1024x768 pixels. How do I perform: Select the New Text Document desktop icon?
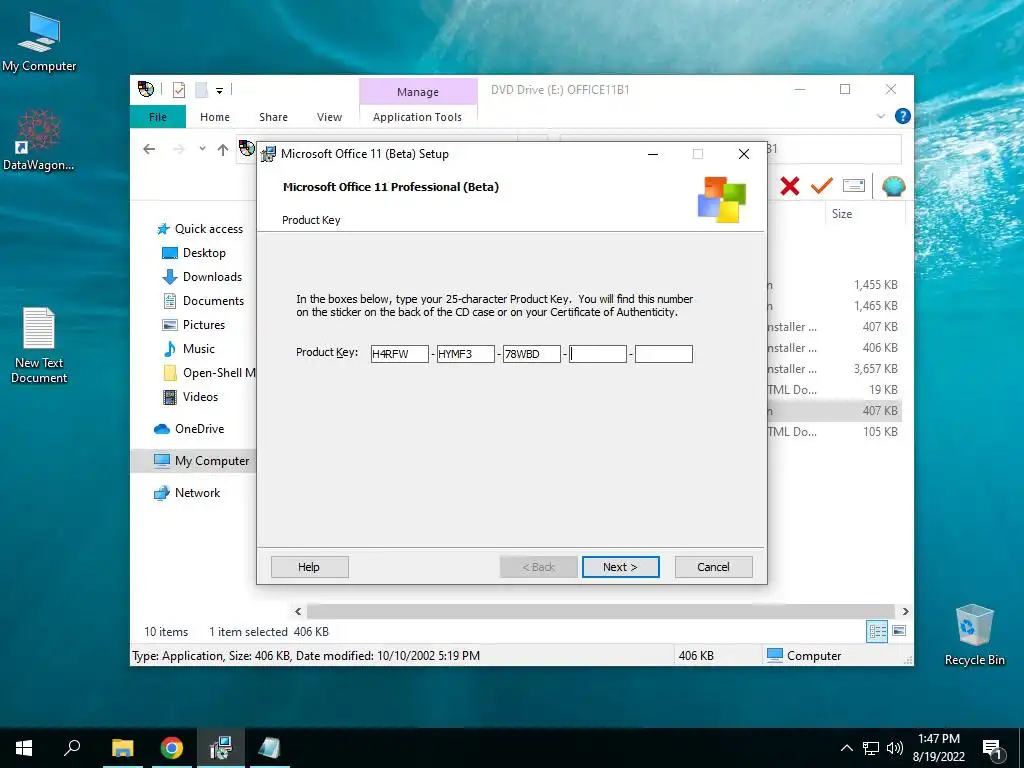point(39,345)
